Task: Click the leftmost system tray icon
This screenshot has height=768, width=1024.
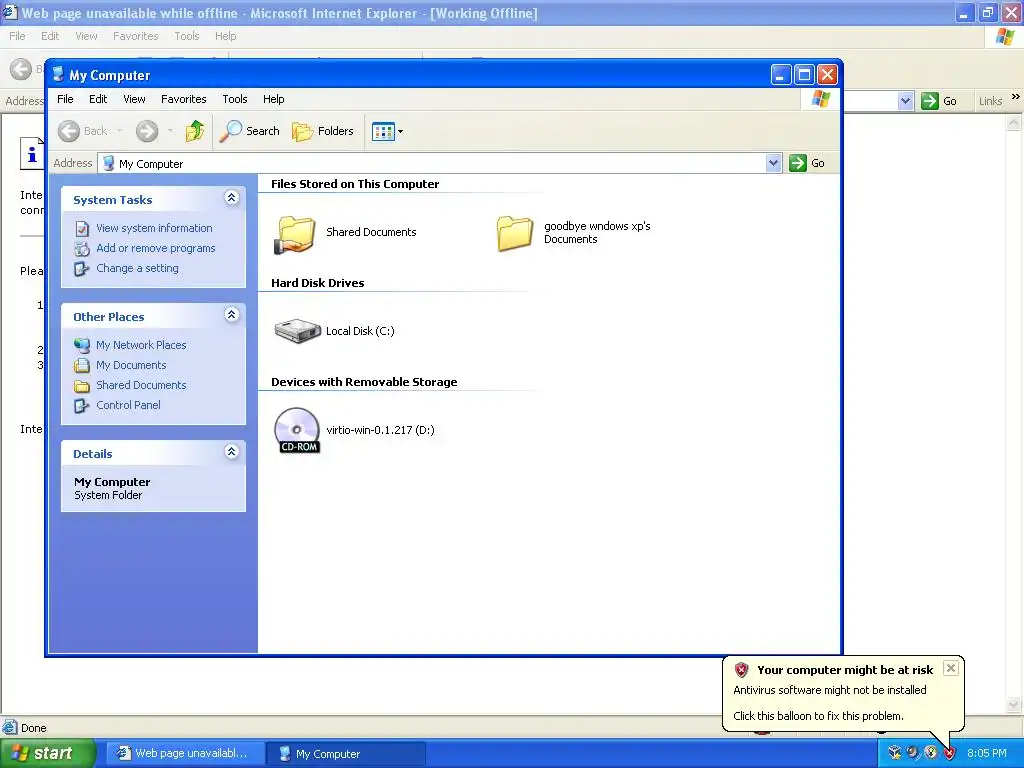Action: pyautogui.click(x=895, y=753)
